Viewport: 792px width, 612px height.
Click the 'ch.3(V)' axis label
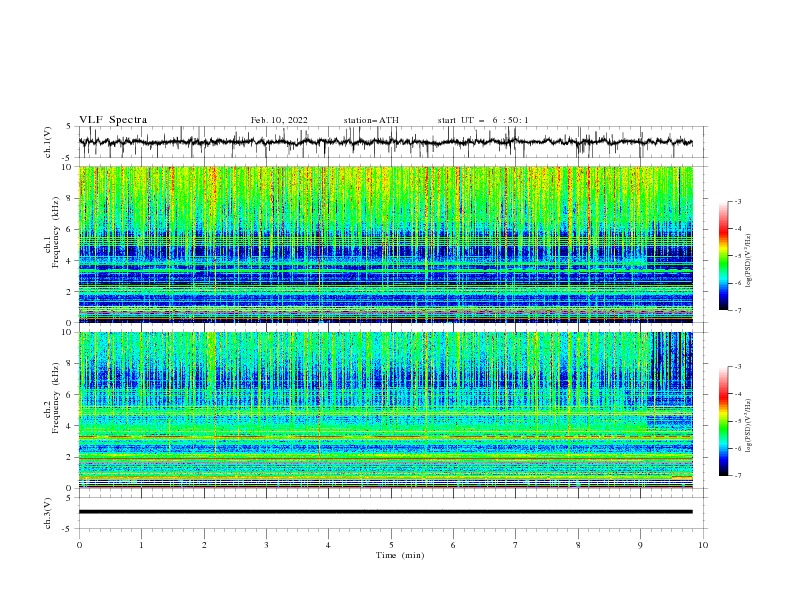pos(48,513)
